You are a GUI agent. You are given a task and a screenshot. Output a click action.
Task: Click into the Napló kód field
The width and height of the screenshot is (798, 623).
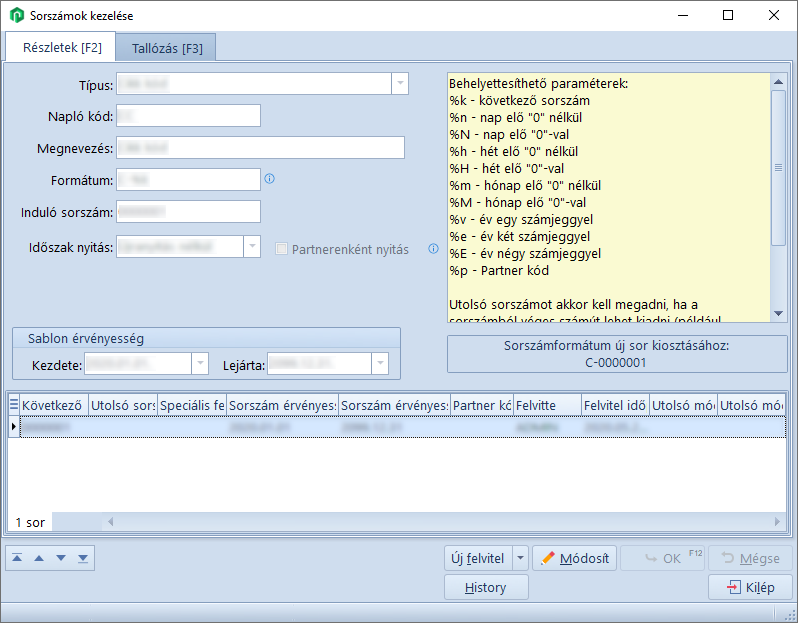click(x=188, y=116)
